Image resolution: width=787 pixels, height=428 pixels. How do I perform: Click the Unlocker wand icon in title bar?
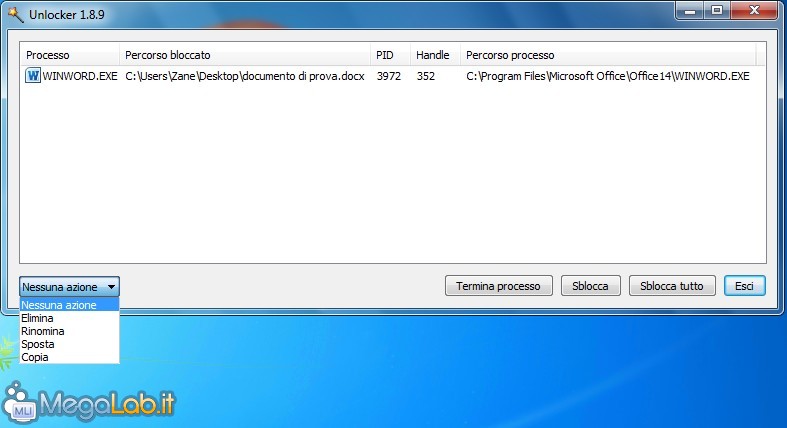pyautogui.click(x=16, y=14)
